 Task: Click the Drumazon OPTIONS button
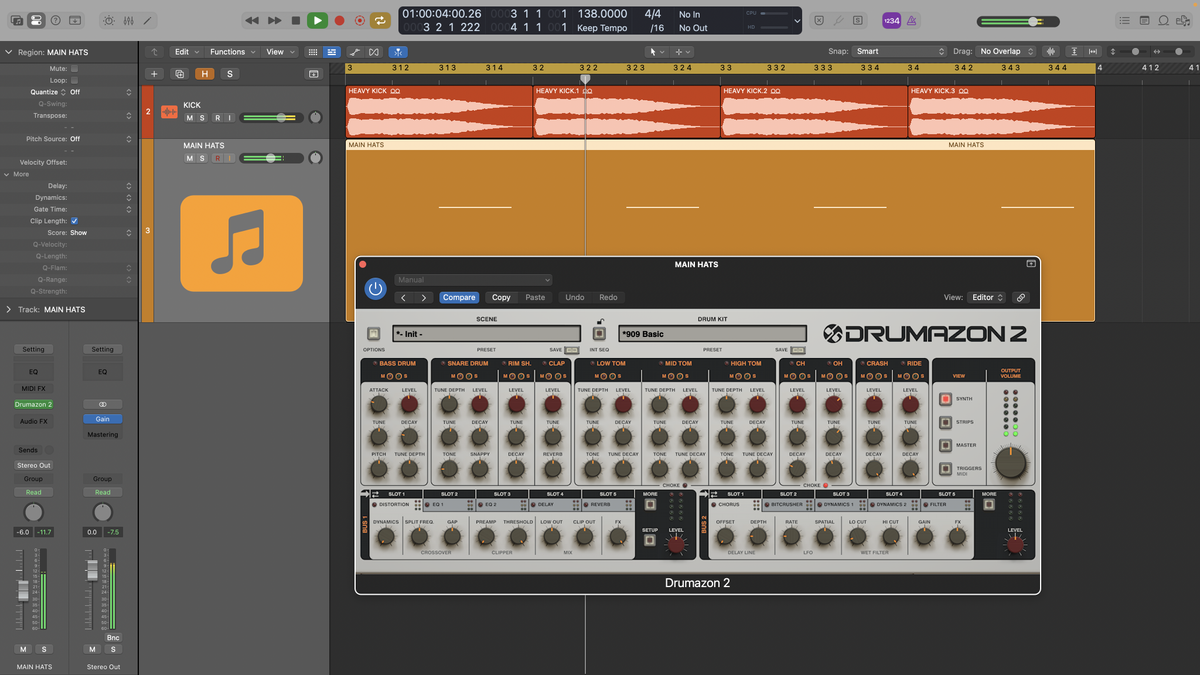(x=374, y=334)
